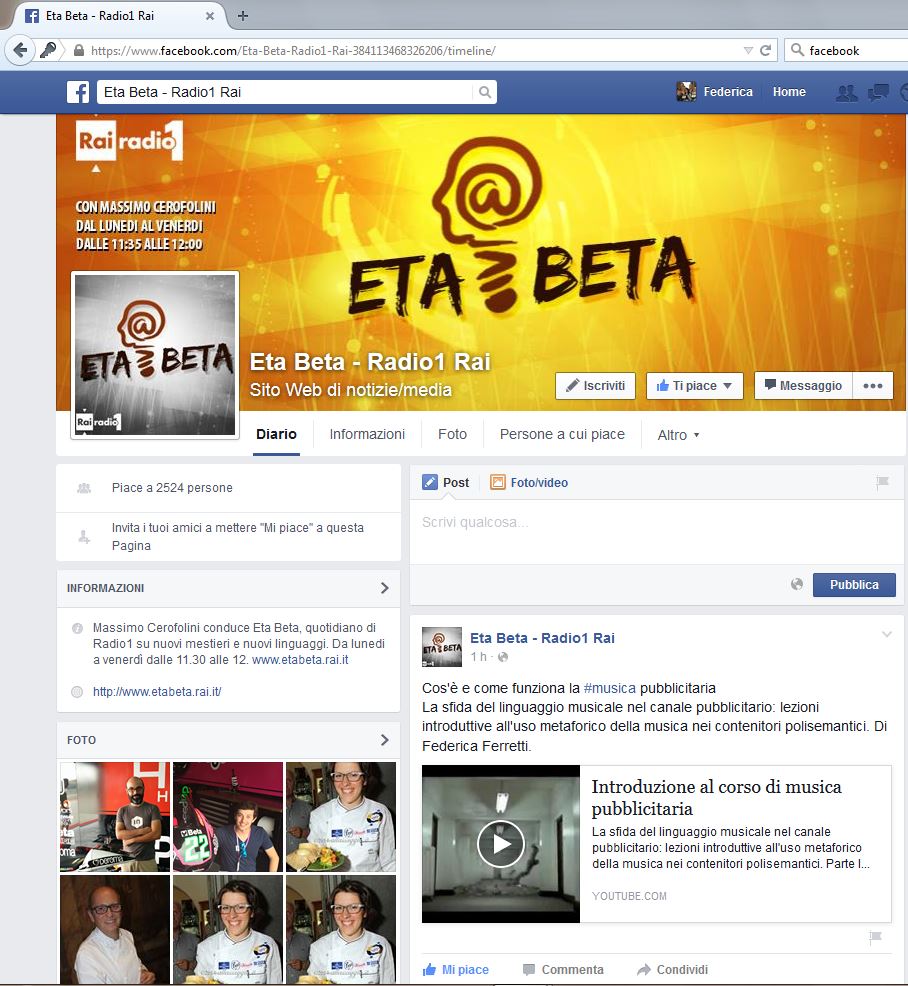Open photo of man with number 22 motorcycle
Screen dimensions: 908x986
(228, 817)
